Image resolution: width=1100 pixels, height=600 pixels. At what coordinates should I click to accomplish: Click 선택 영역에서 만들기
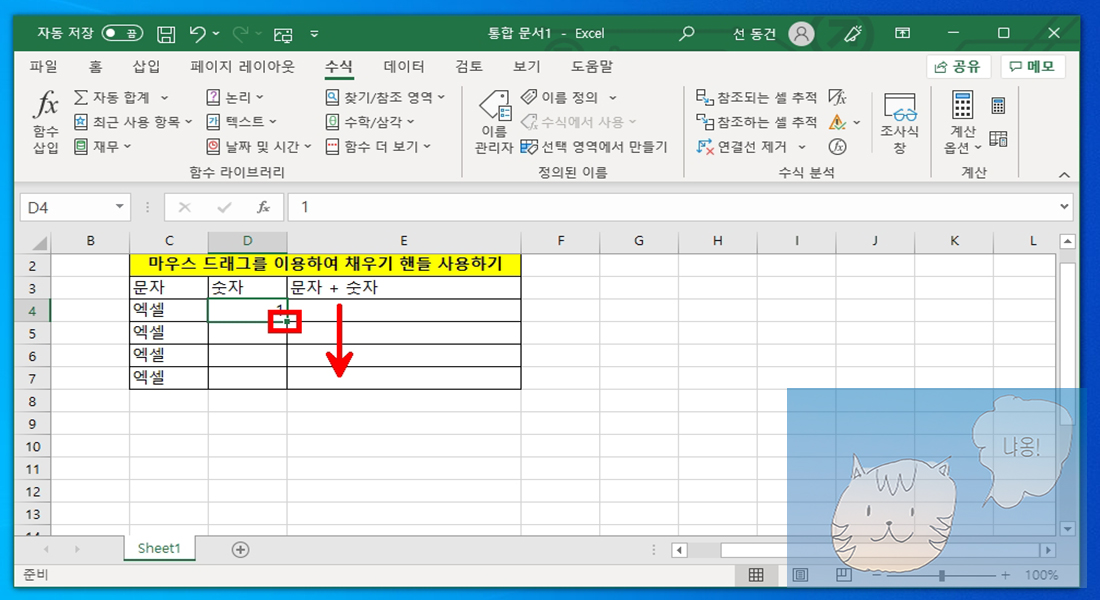(594, 147)
